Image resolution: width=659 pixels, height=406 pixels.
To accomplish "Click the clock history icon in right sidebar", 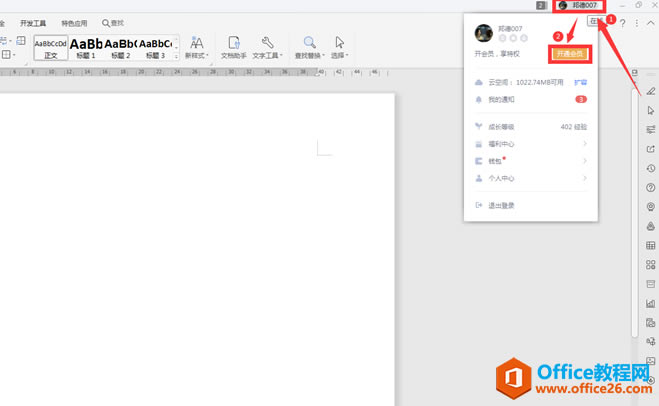I will pos(651,168).
